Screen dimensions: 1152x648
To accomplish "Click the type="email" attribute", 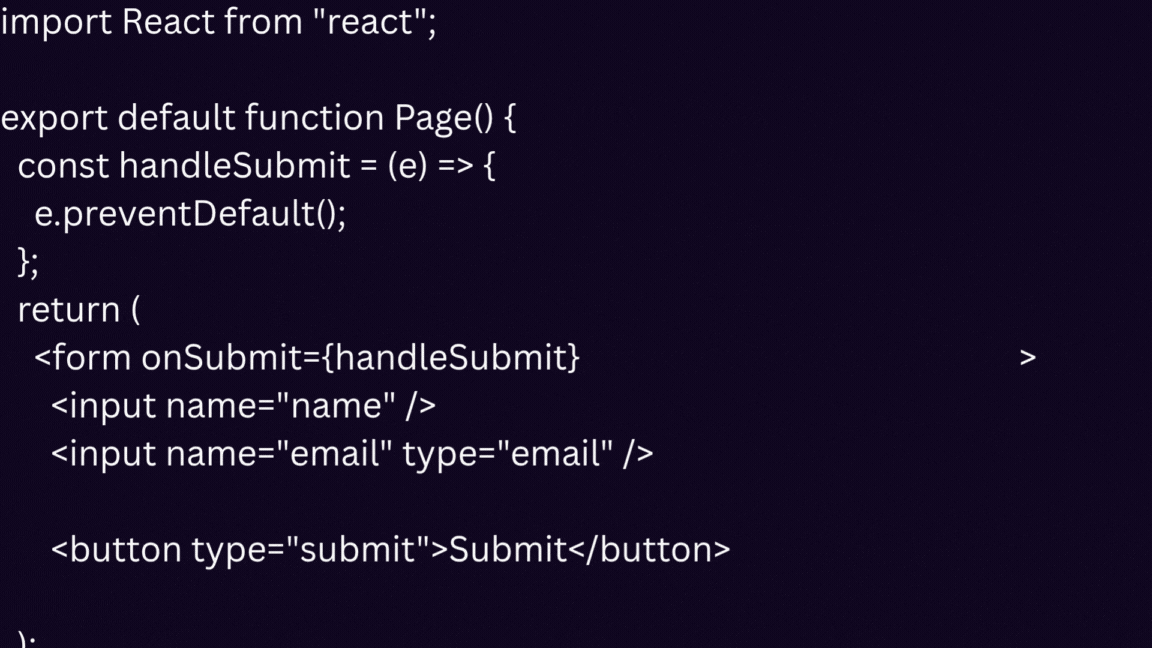I will point(507,454).
